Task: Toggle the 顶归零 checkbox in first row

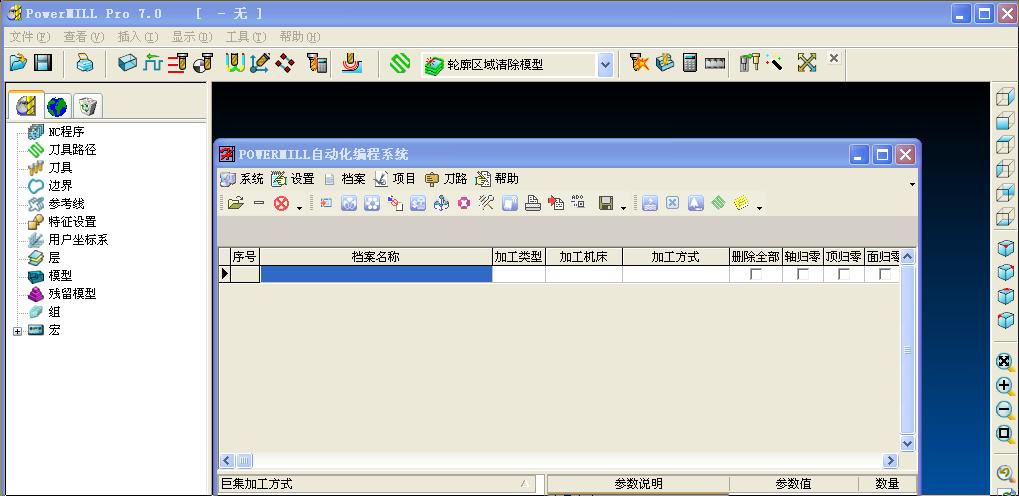Action: (x=844, y=274)
